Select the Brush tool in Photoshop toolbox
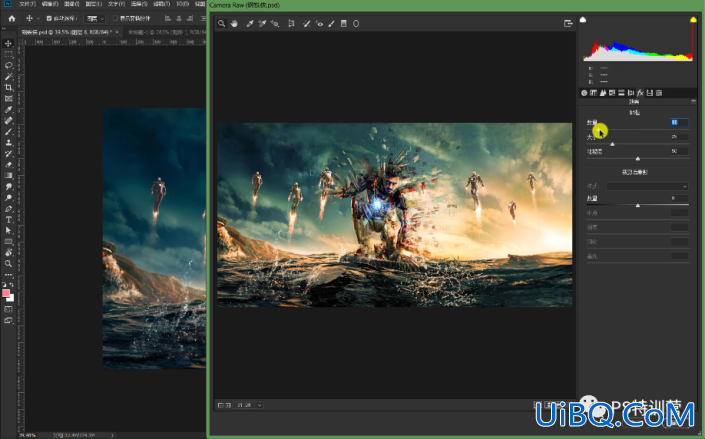Image resolution: width=705 pixels, height=439 pixels. coord(9,132)
